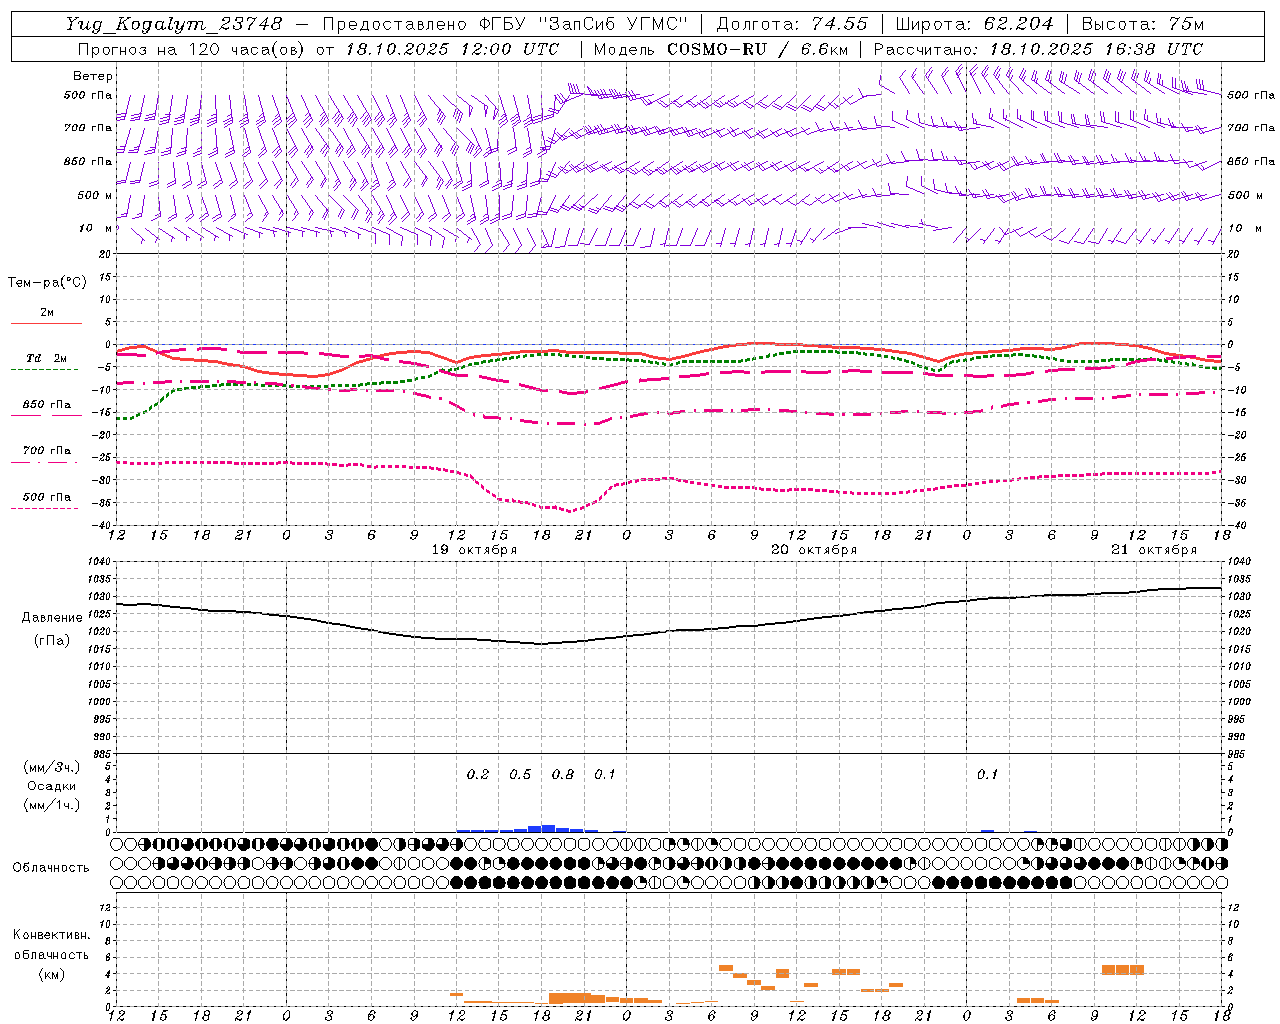
Task: Click the (мм/1ч.) precipitation unit label
Action: tap(51, 805)
